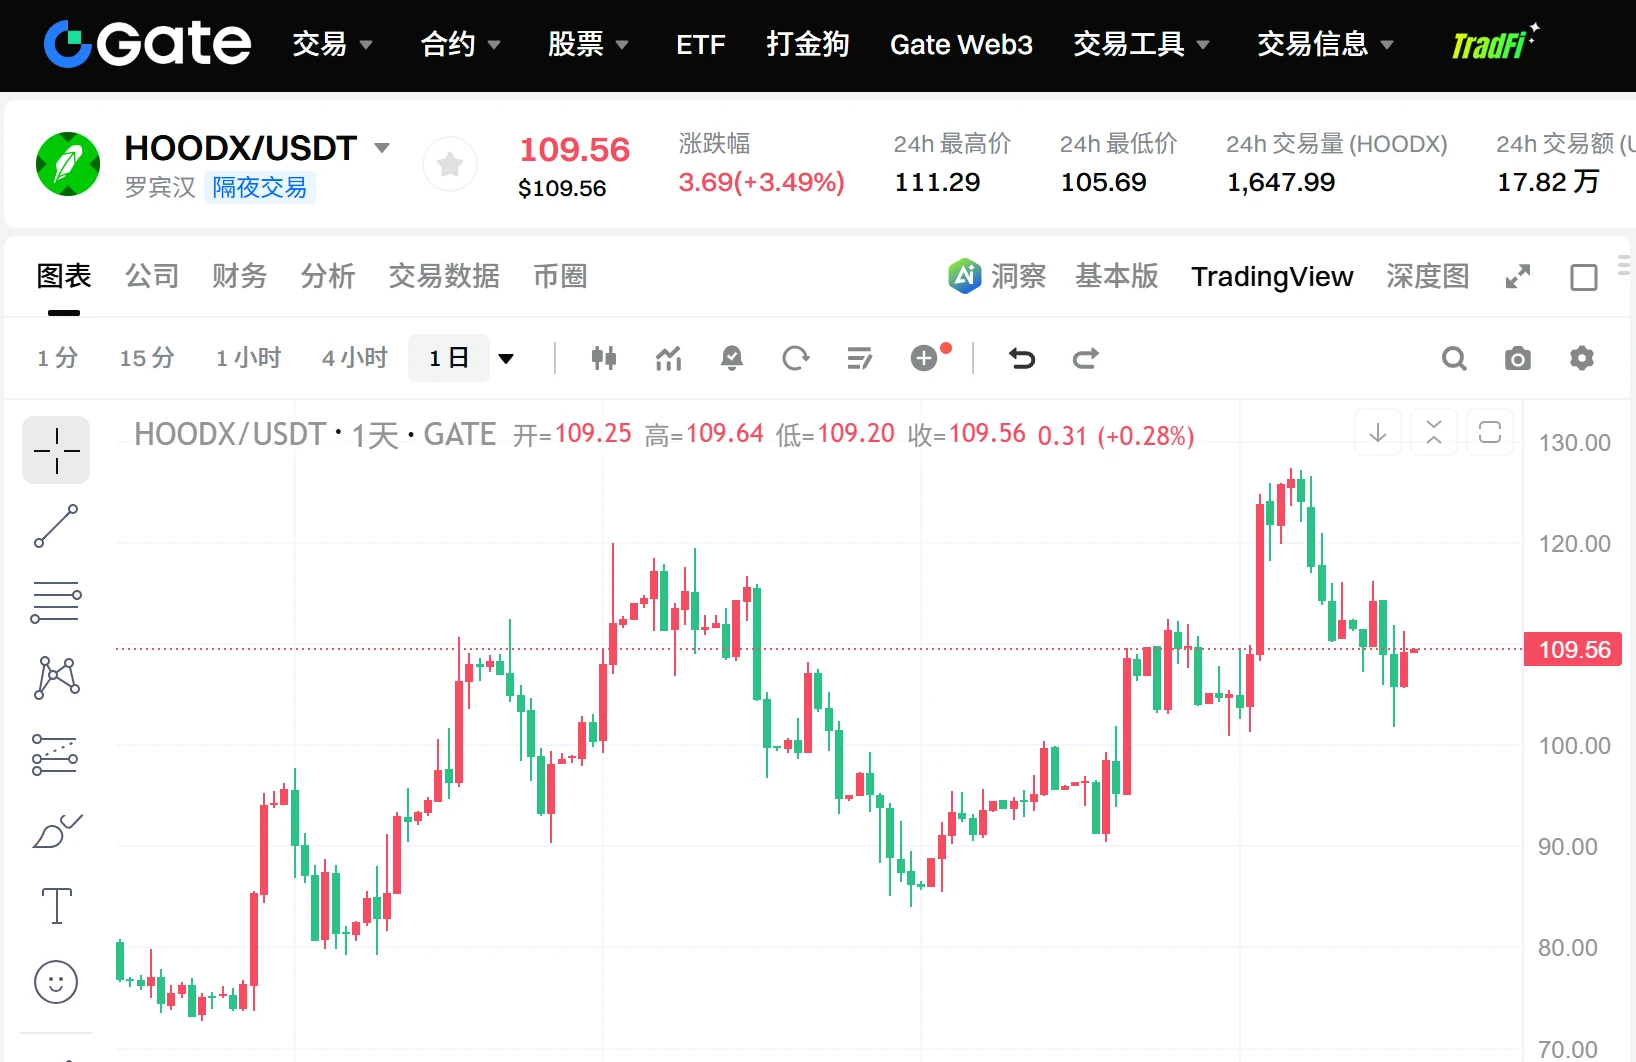Click the 洞察 insight button
Viewport: 1636px width, 1062px height.
pyautogui.click(x=1018, y=276)
